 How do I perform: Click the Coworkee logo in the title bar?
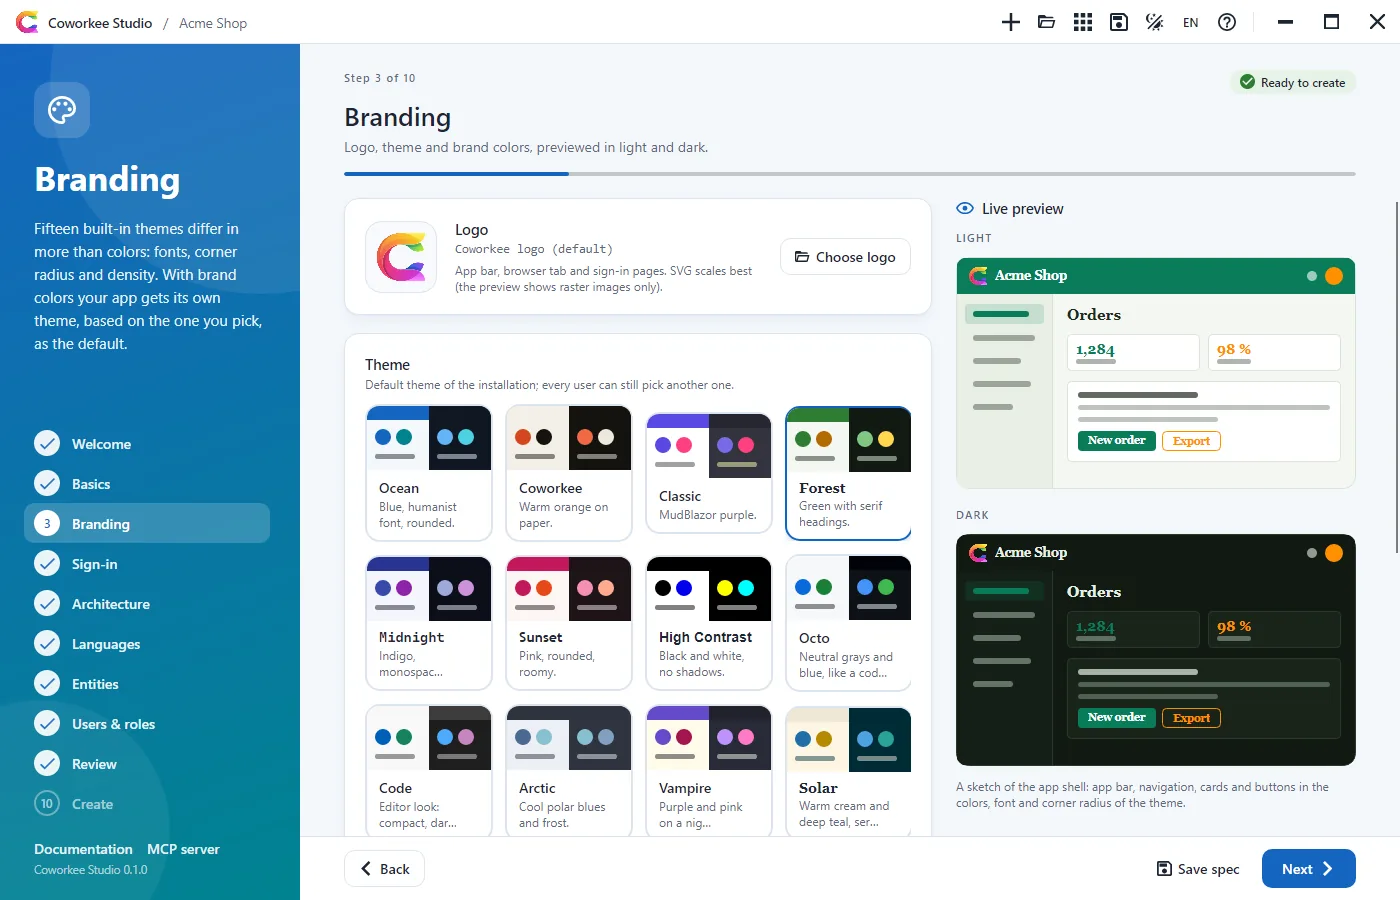point(27,22)
